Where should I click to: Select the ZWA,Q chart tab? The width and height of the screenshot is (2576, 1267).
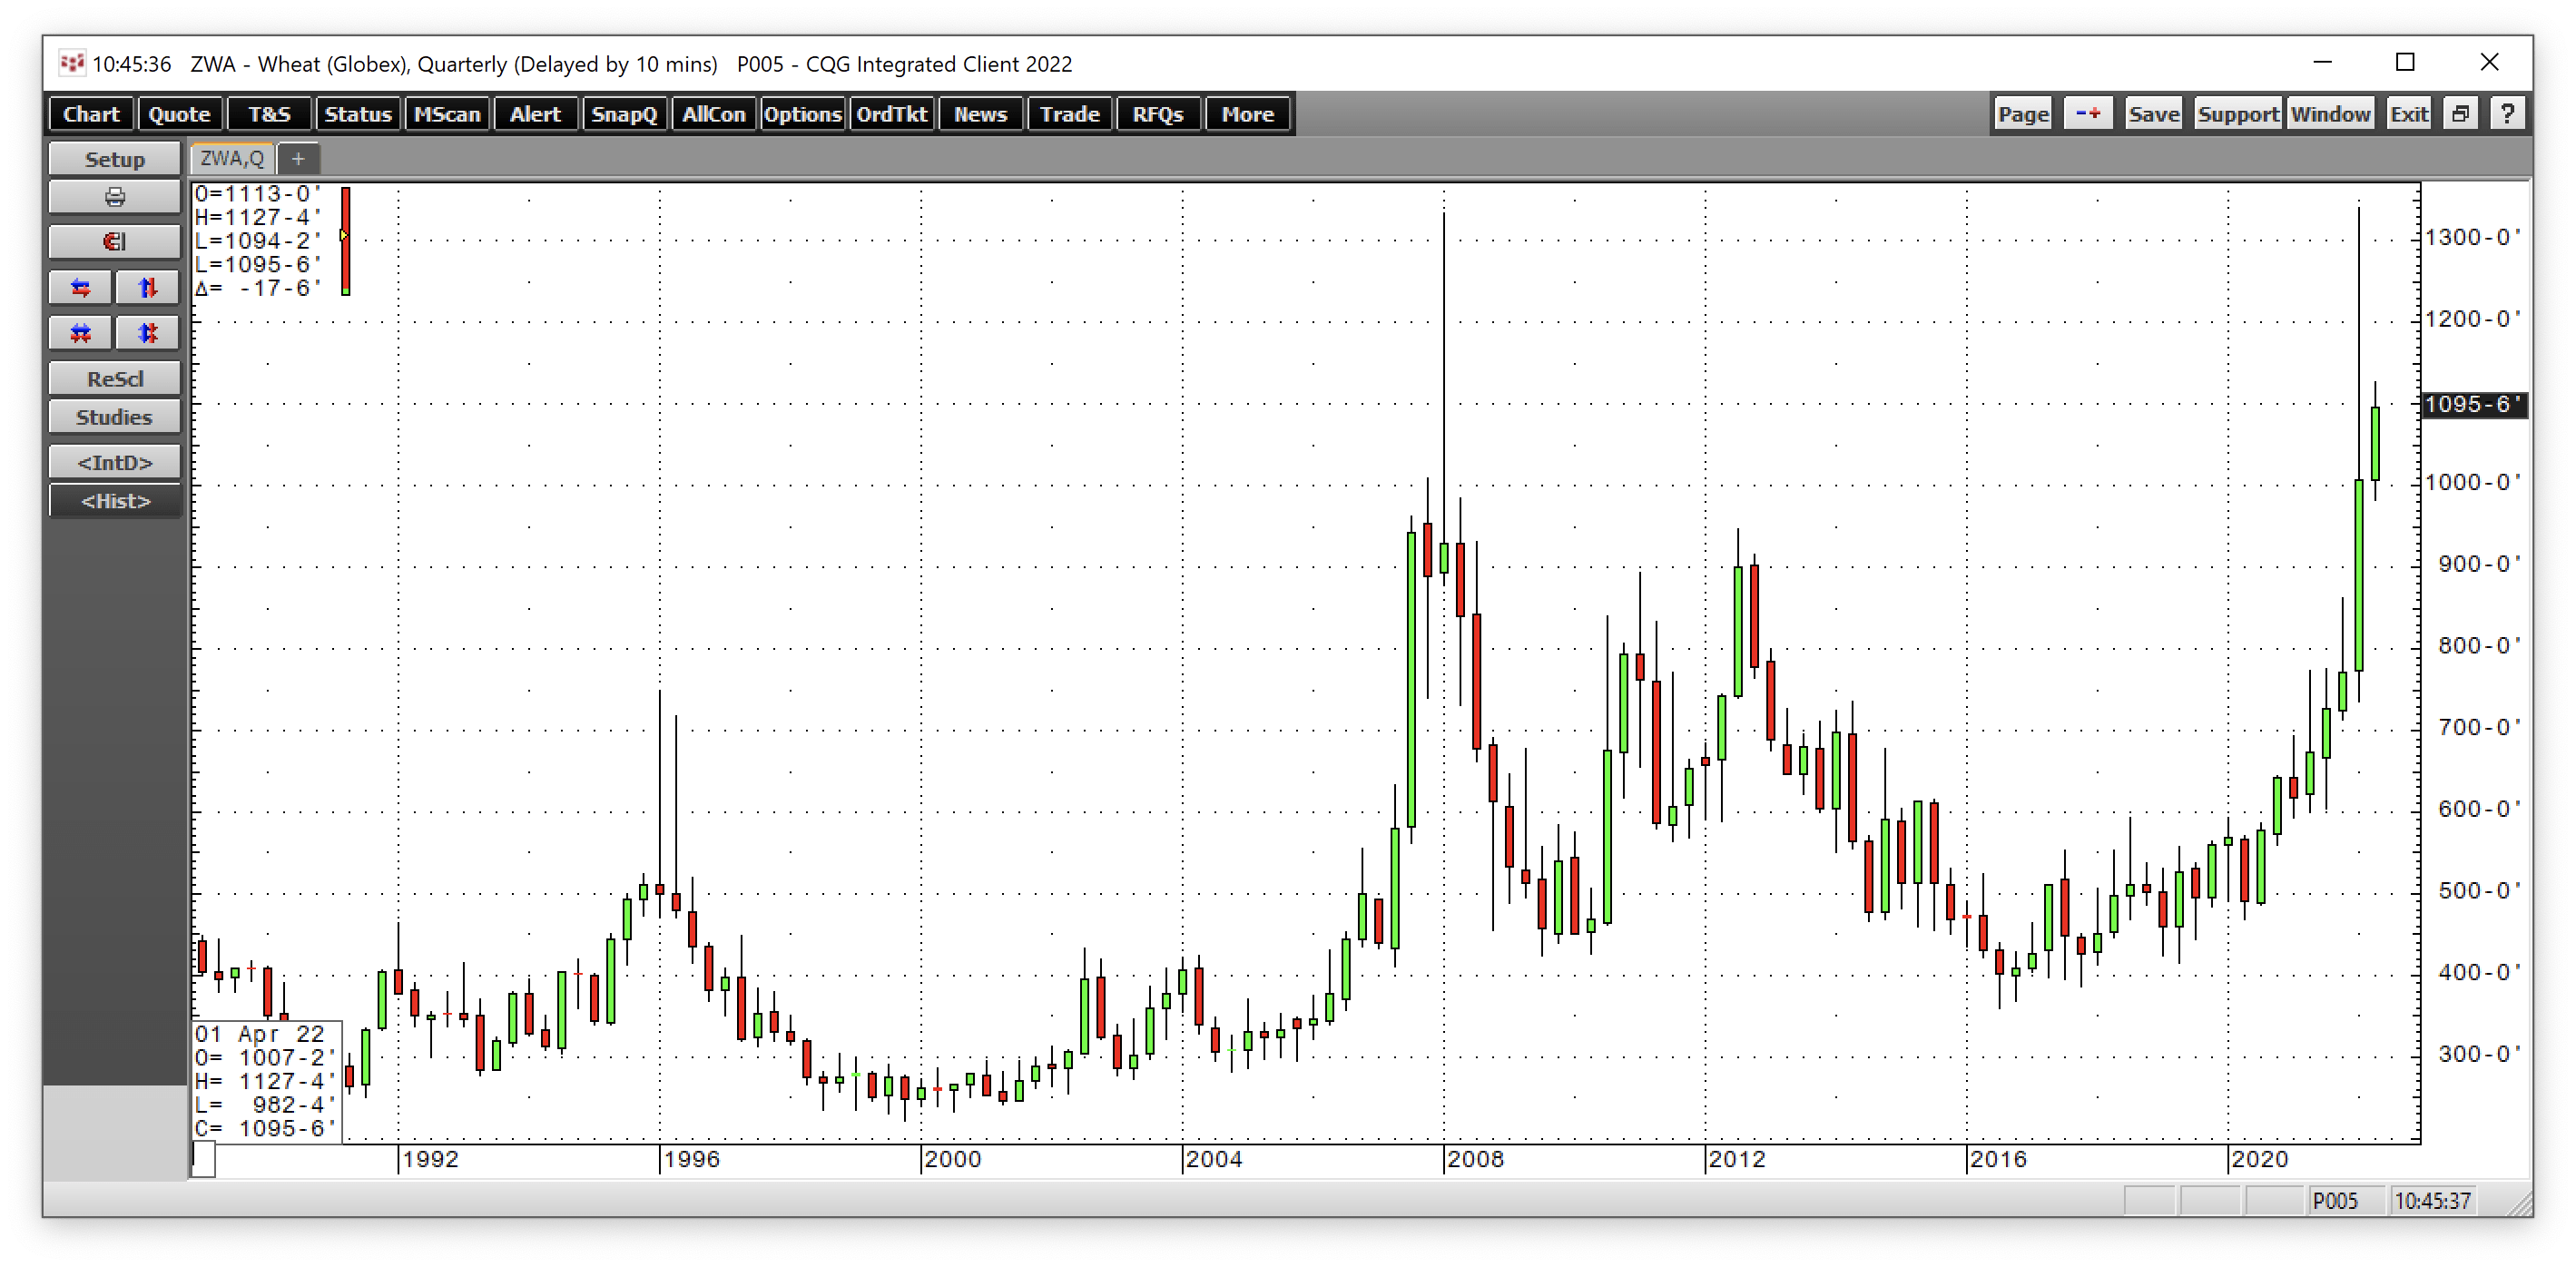232,158
